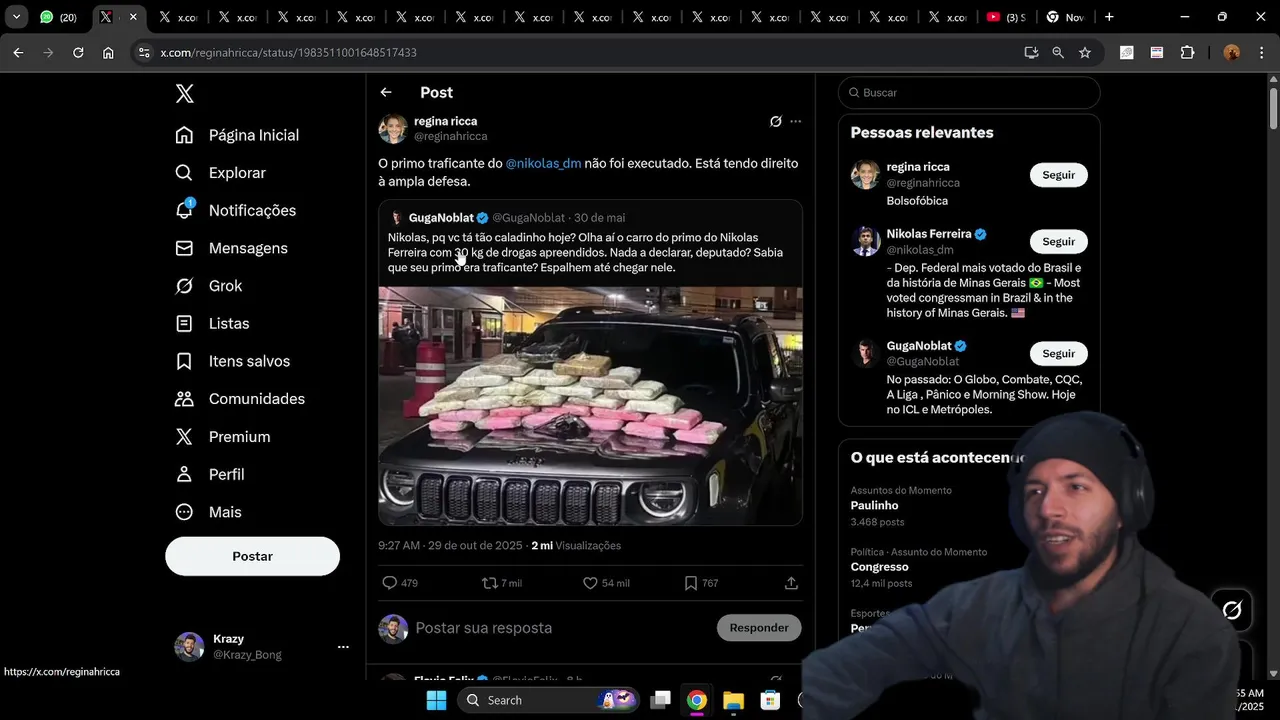Open Comunidades from the sidebar
The image size is (1280, 720).
point(240,399)
